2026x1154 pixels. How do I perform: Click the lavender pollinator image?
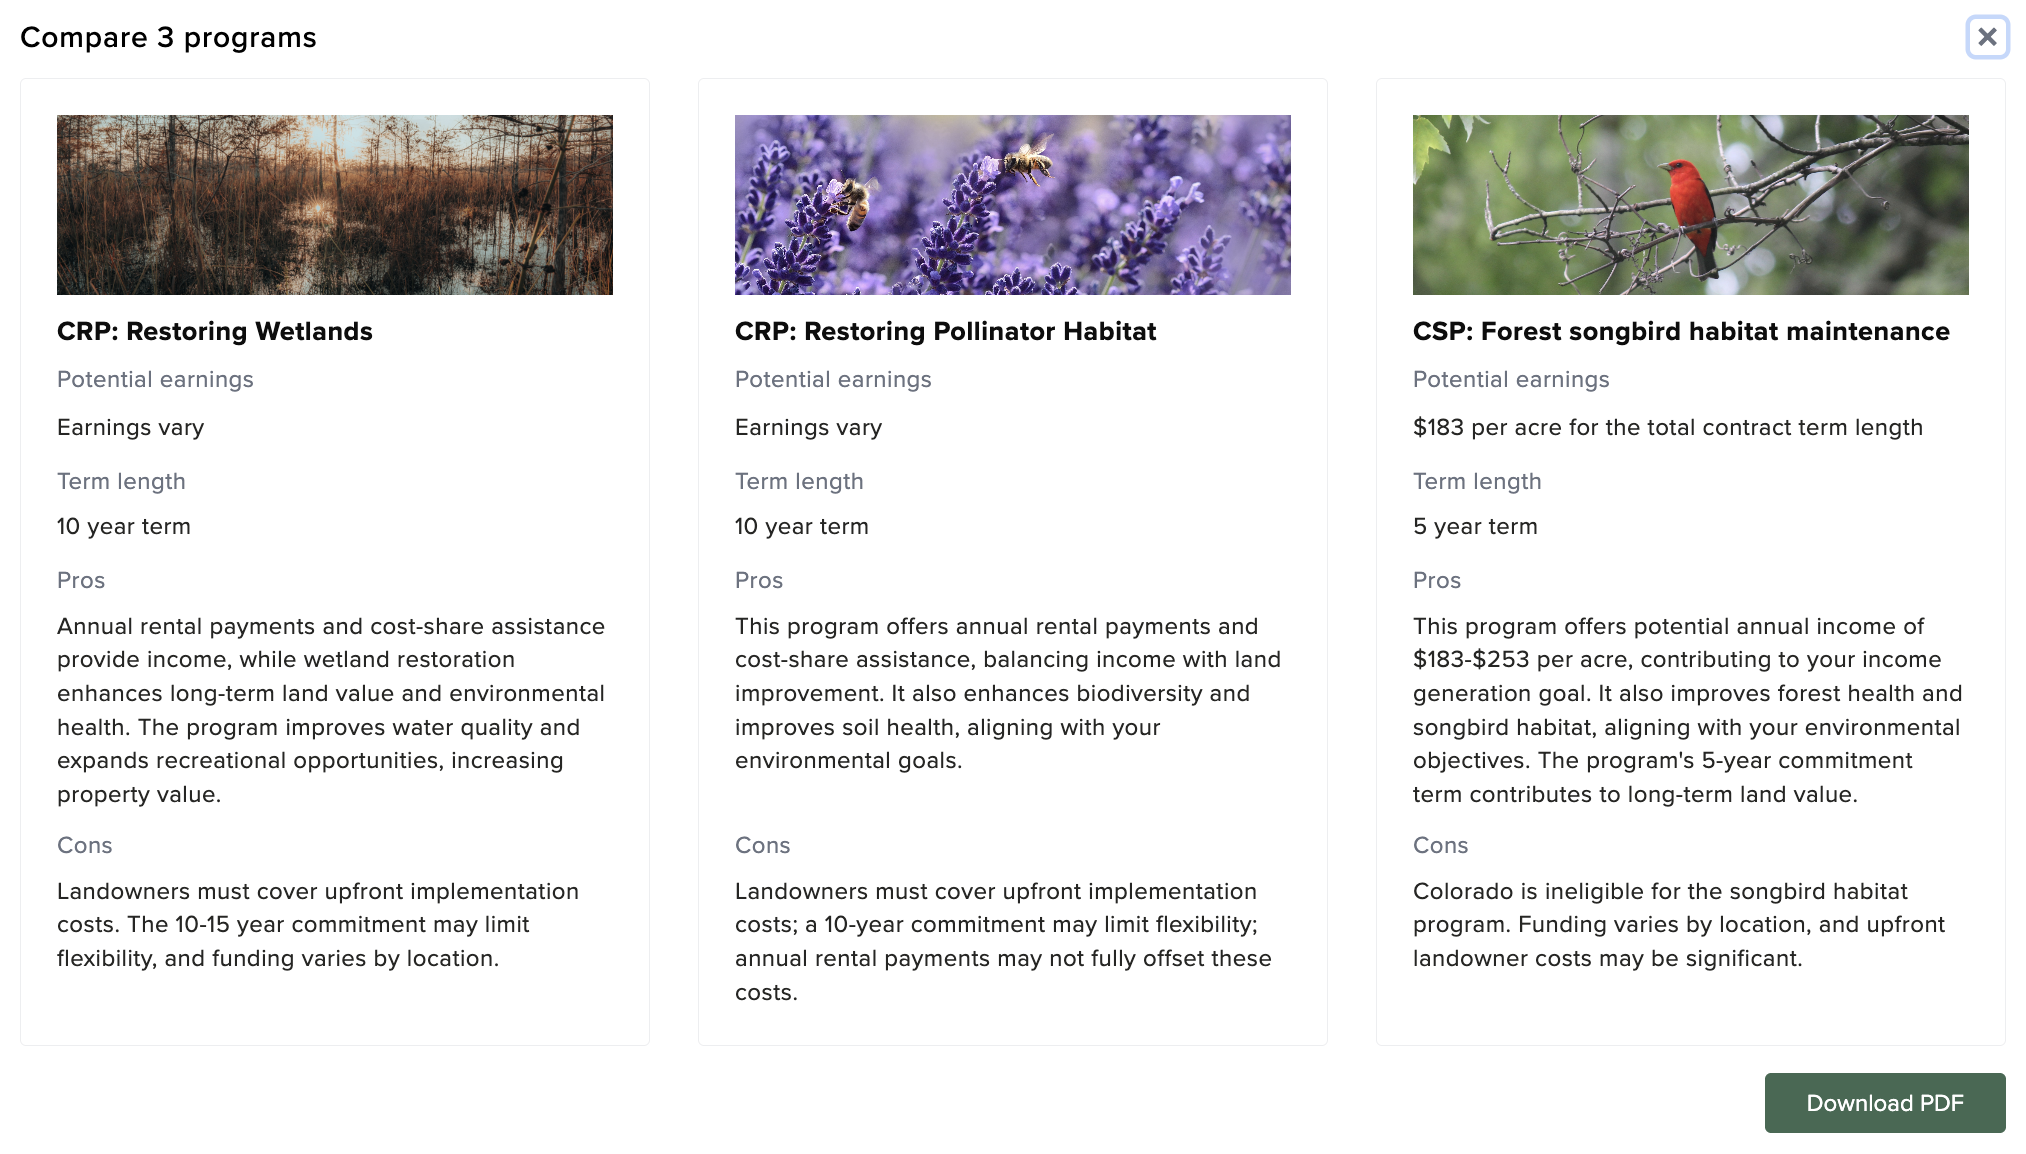click(1012, 204)
